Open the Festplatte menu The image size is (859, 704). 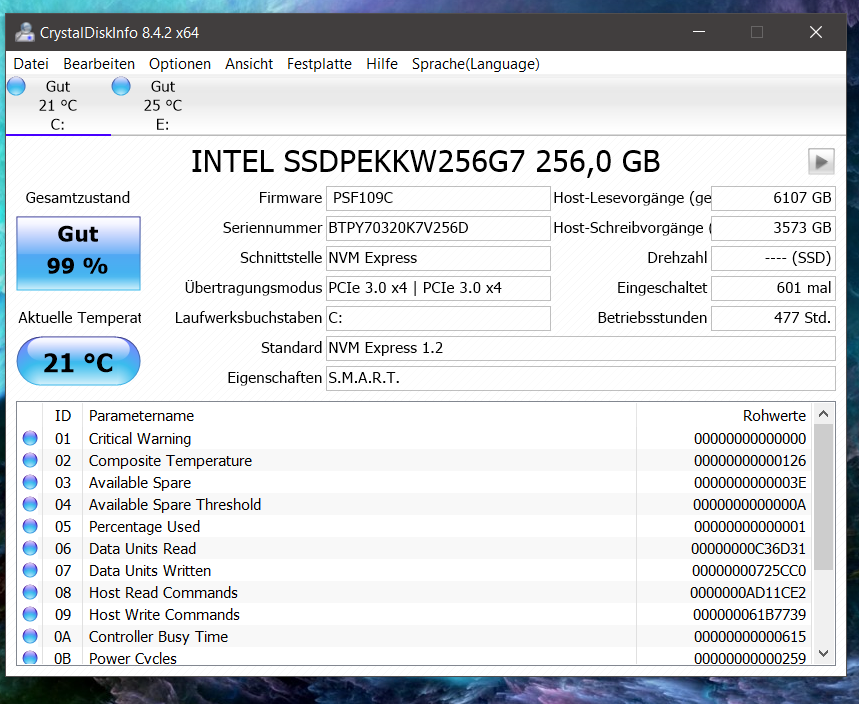pos(319,64)
